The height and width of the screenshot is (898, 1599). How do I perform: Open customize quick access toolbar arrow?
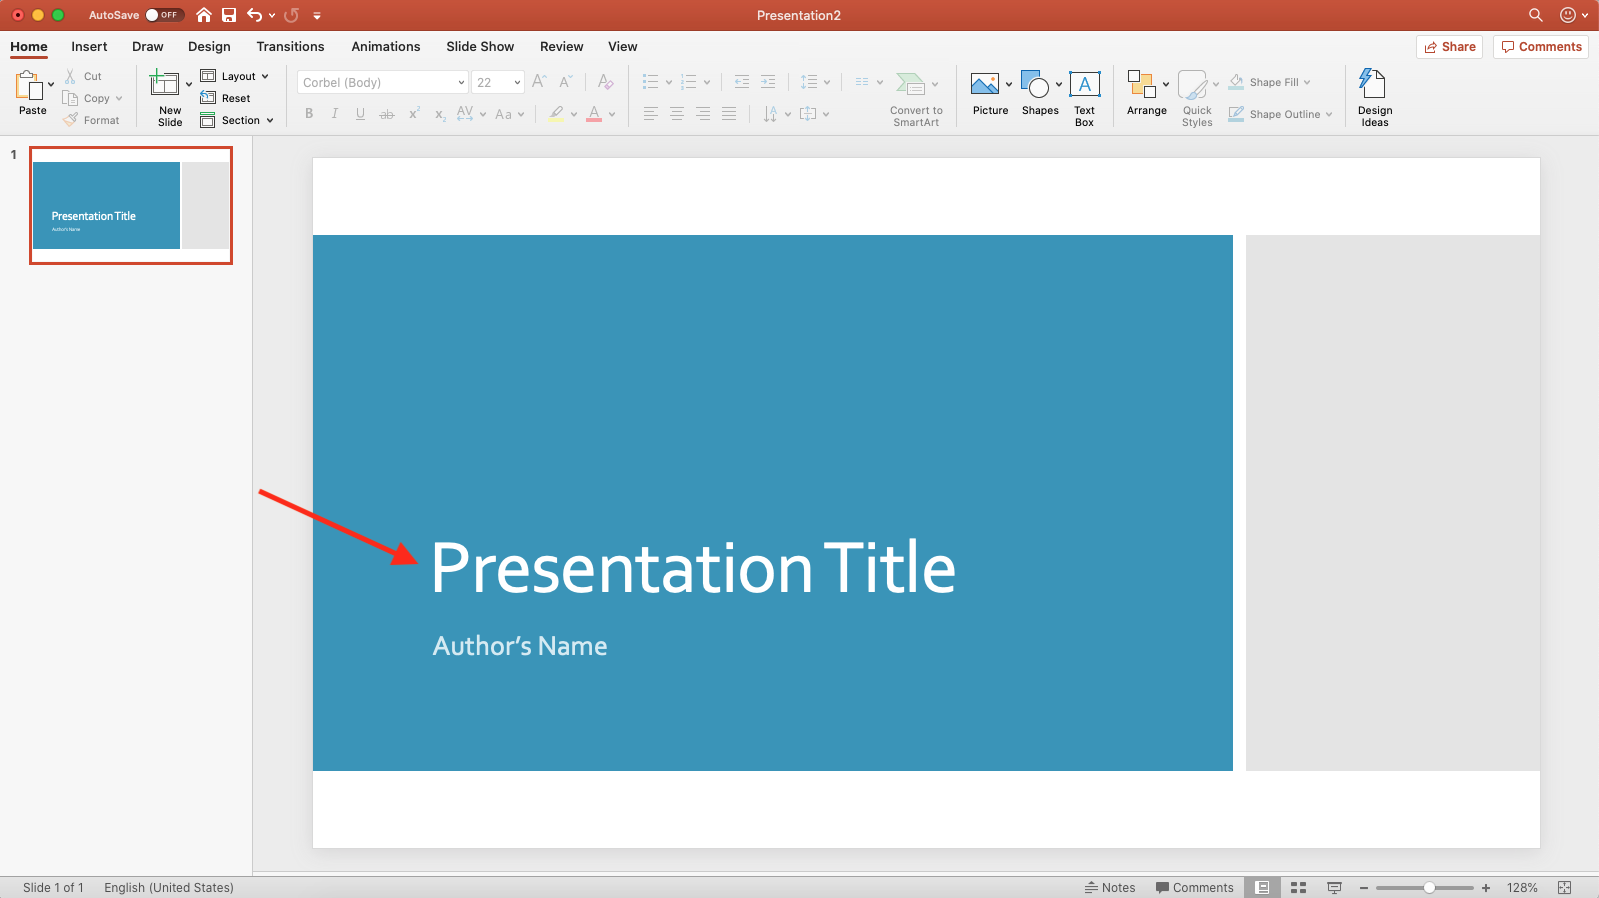[x=317, y=15]
